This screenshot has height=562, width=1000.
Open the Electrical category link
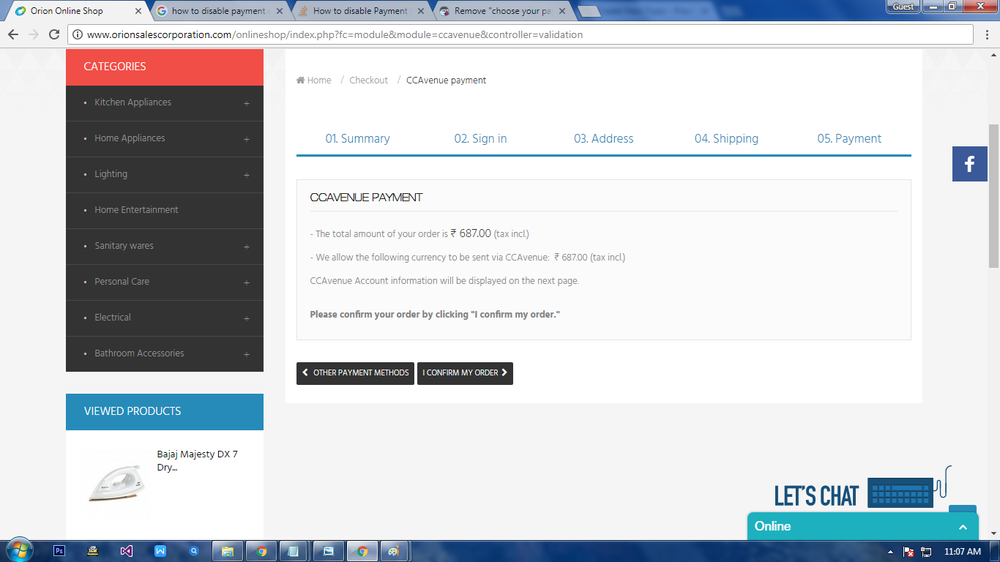coord(112,317)
